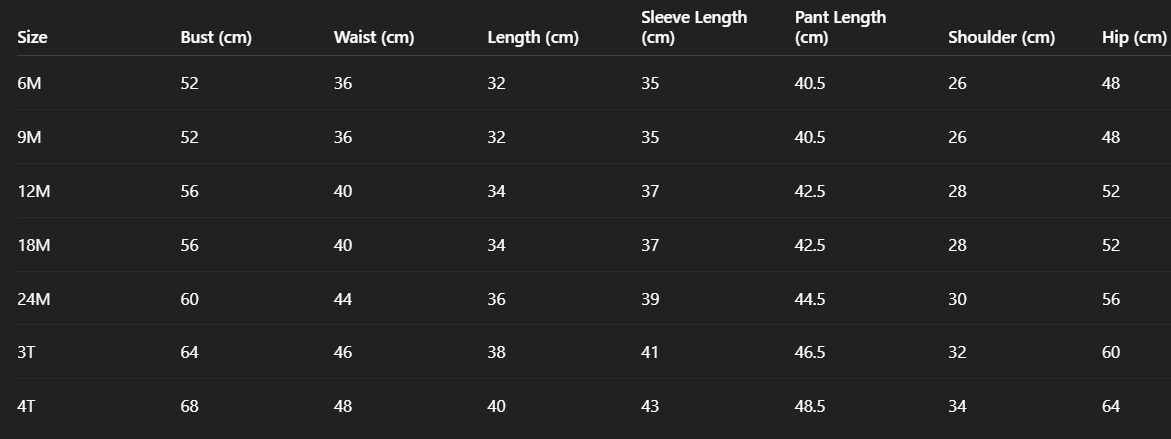This screenshot has height=439, width=1171.
Task: Select the 12M size row label
Action: 33,192
